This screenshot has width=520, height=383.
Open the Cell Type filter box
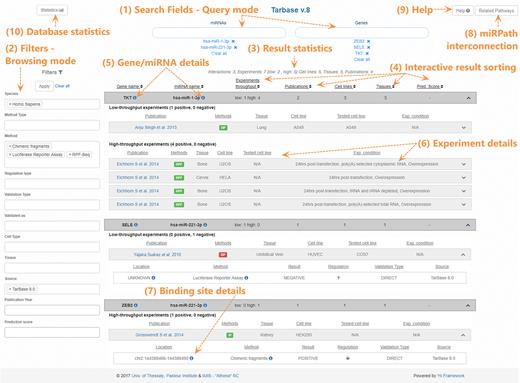[x=52, y=247]
